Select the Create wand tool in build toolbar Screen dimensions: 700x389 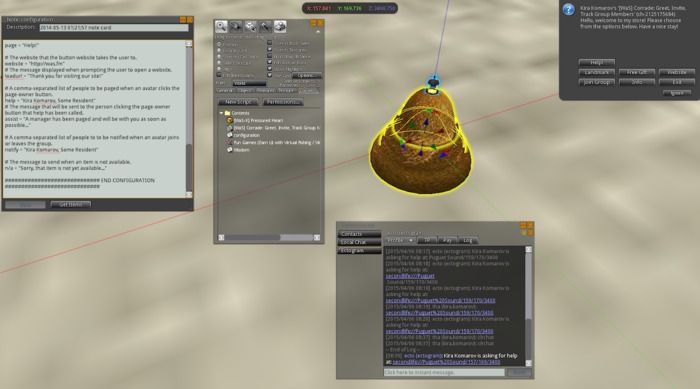[265, 26]
